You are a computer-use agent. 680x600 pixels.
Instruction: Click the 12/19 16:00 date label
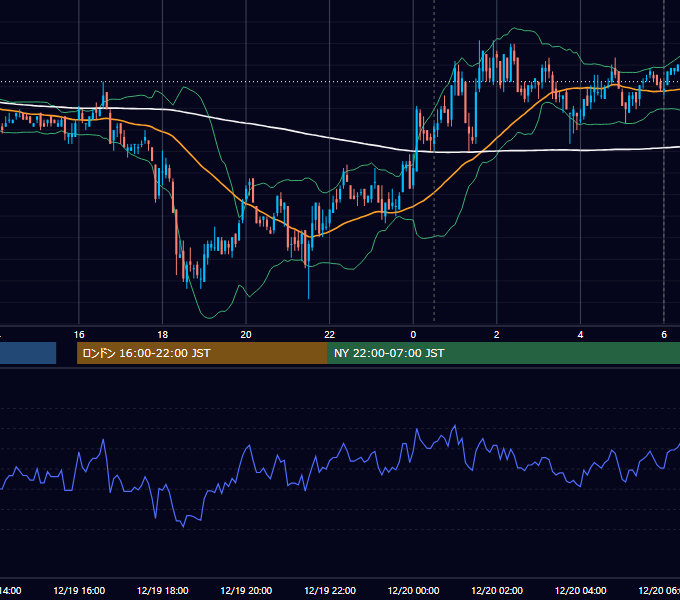tap(79, 590)
